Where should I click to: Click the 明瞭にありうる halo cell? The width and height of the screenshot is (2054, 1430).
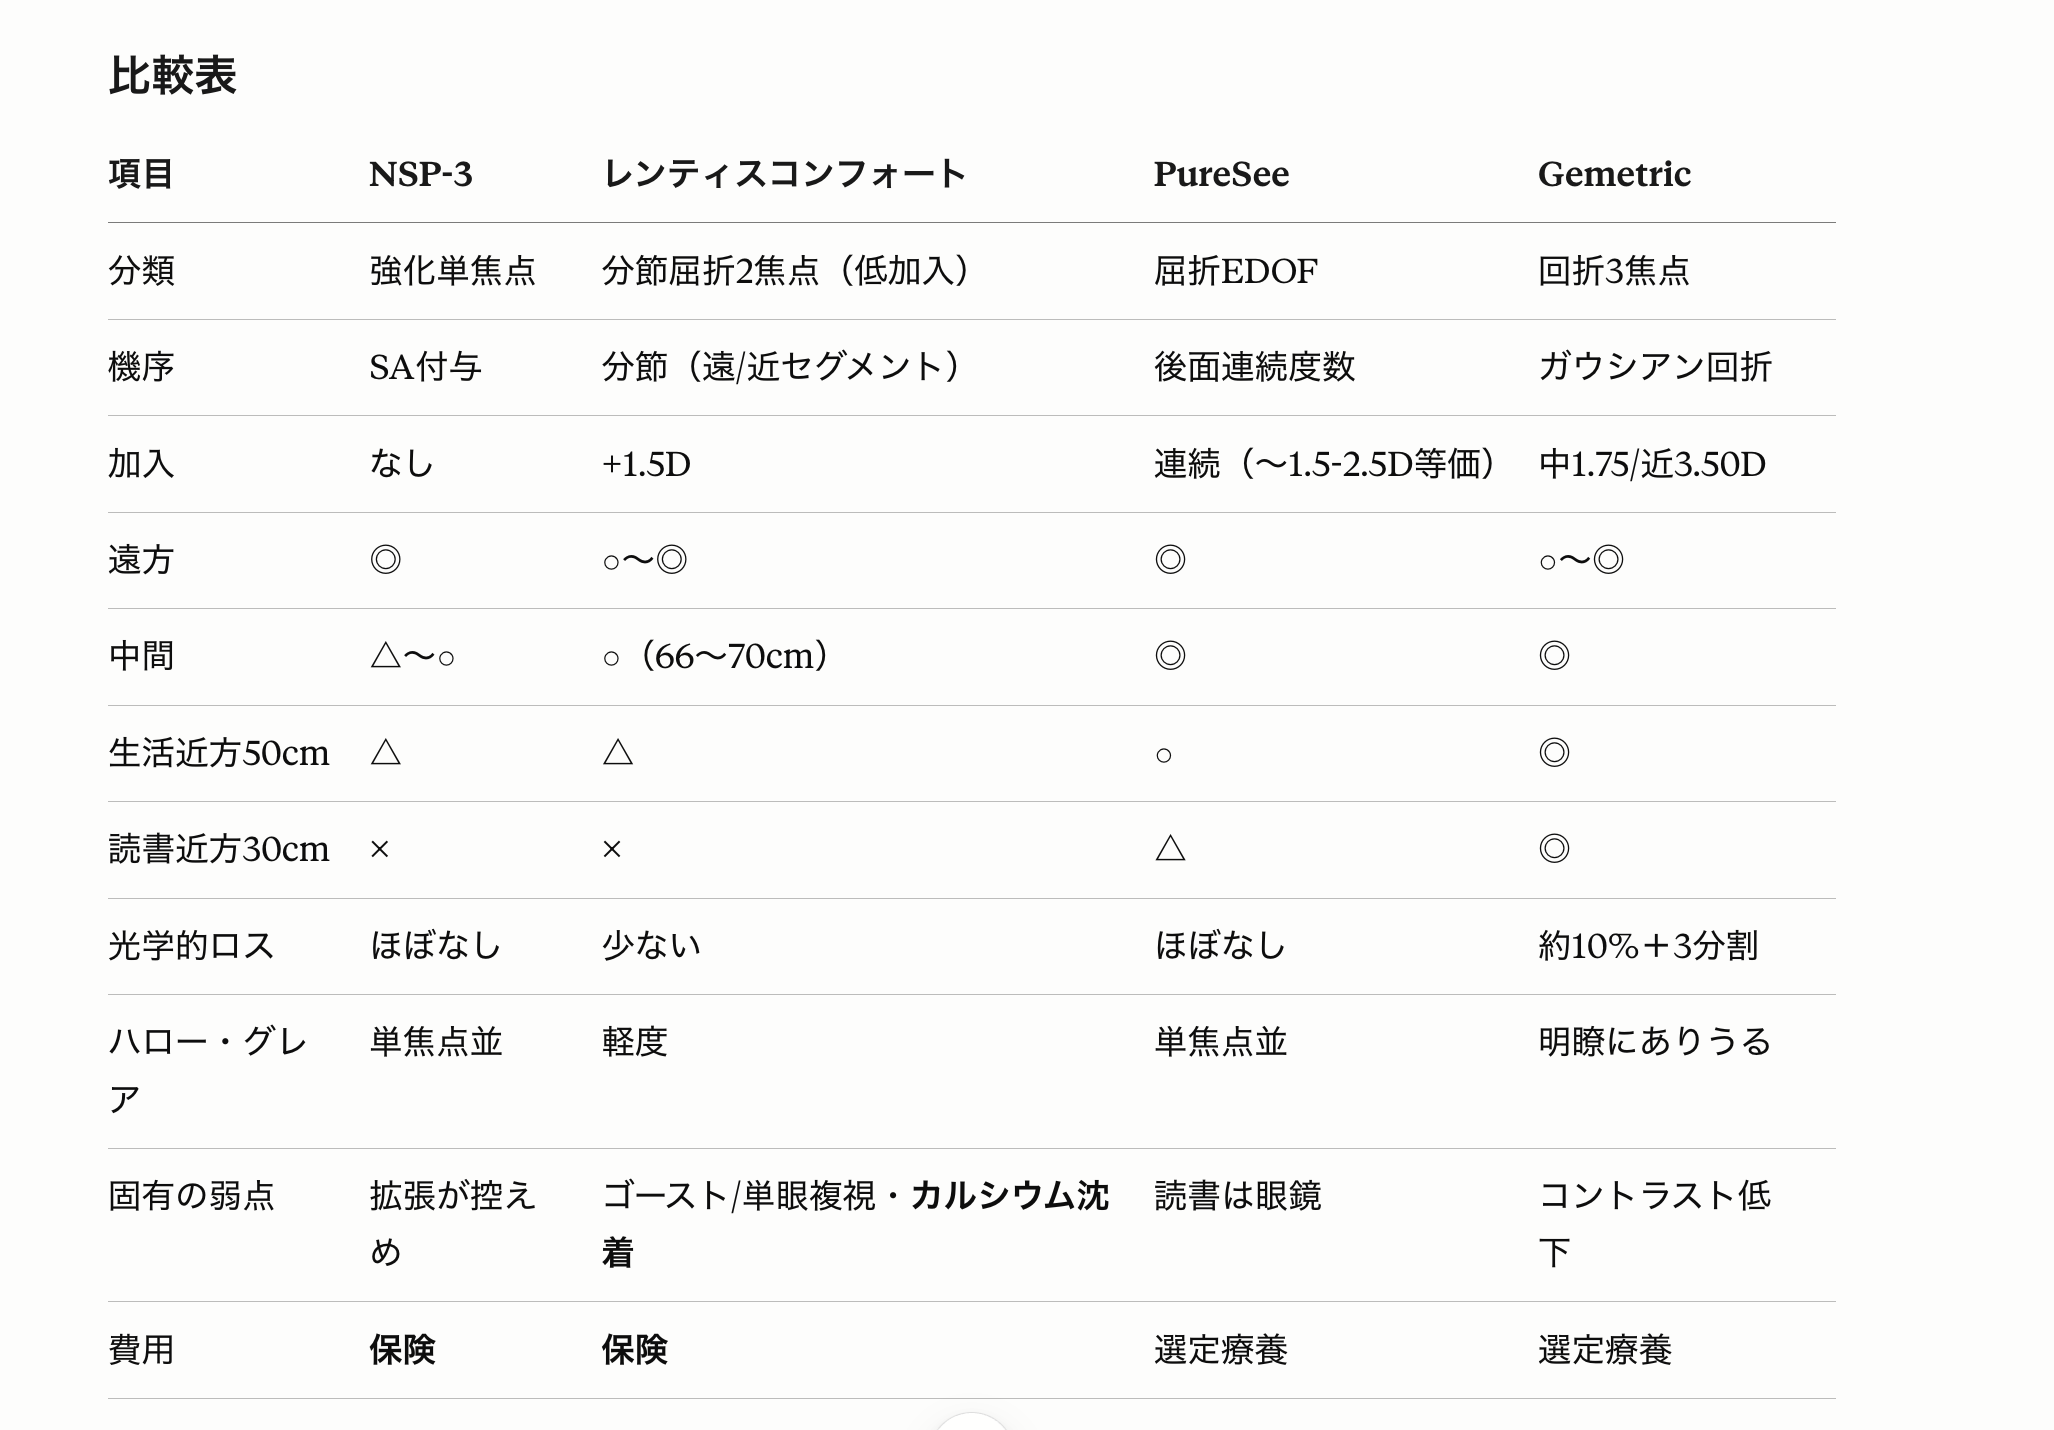pos(1655,1042)
